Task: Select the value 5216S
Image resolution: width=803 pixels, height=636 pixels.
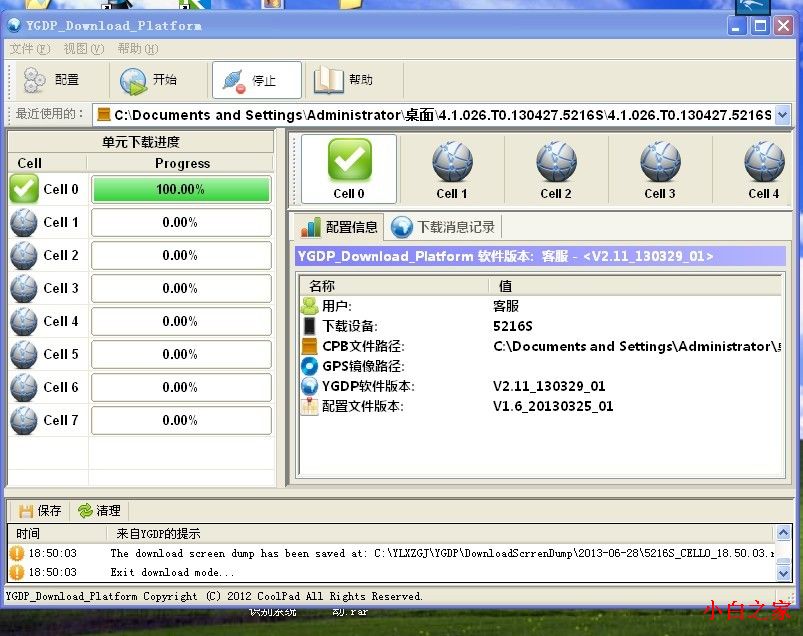Action: (513, 326)
